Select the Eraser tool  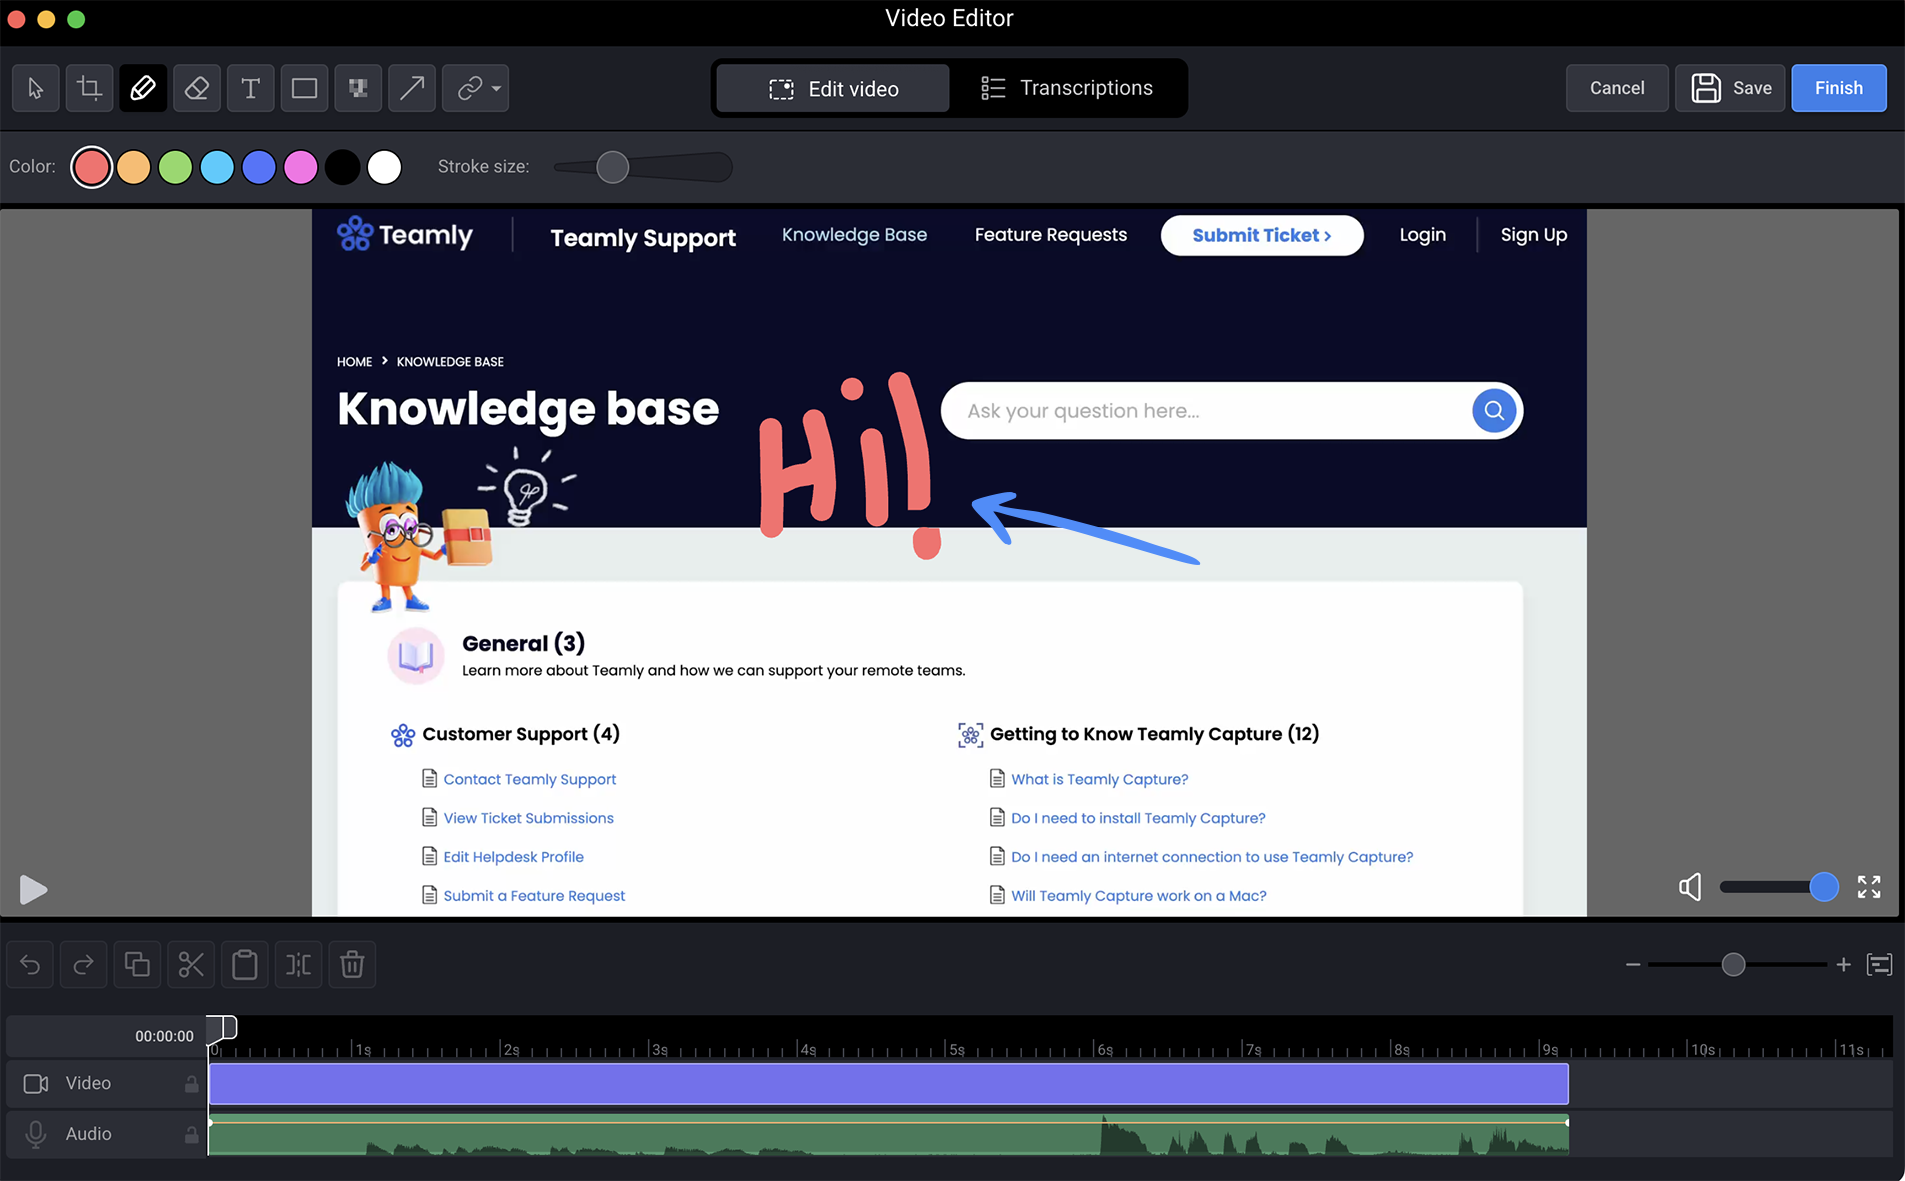pyautogui.click(x=197, y=88)
